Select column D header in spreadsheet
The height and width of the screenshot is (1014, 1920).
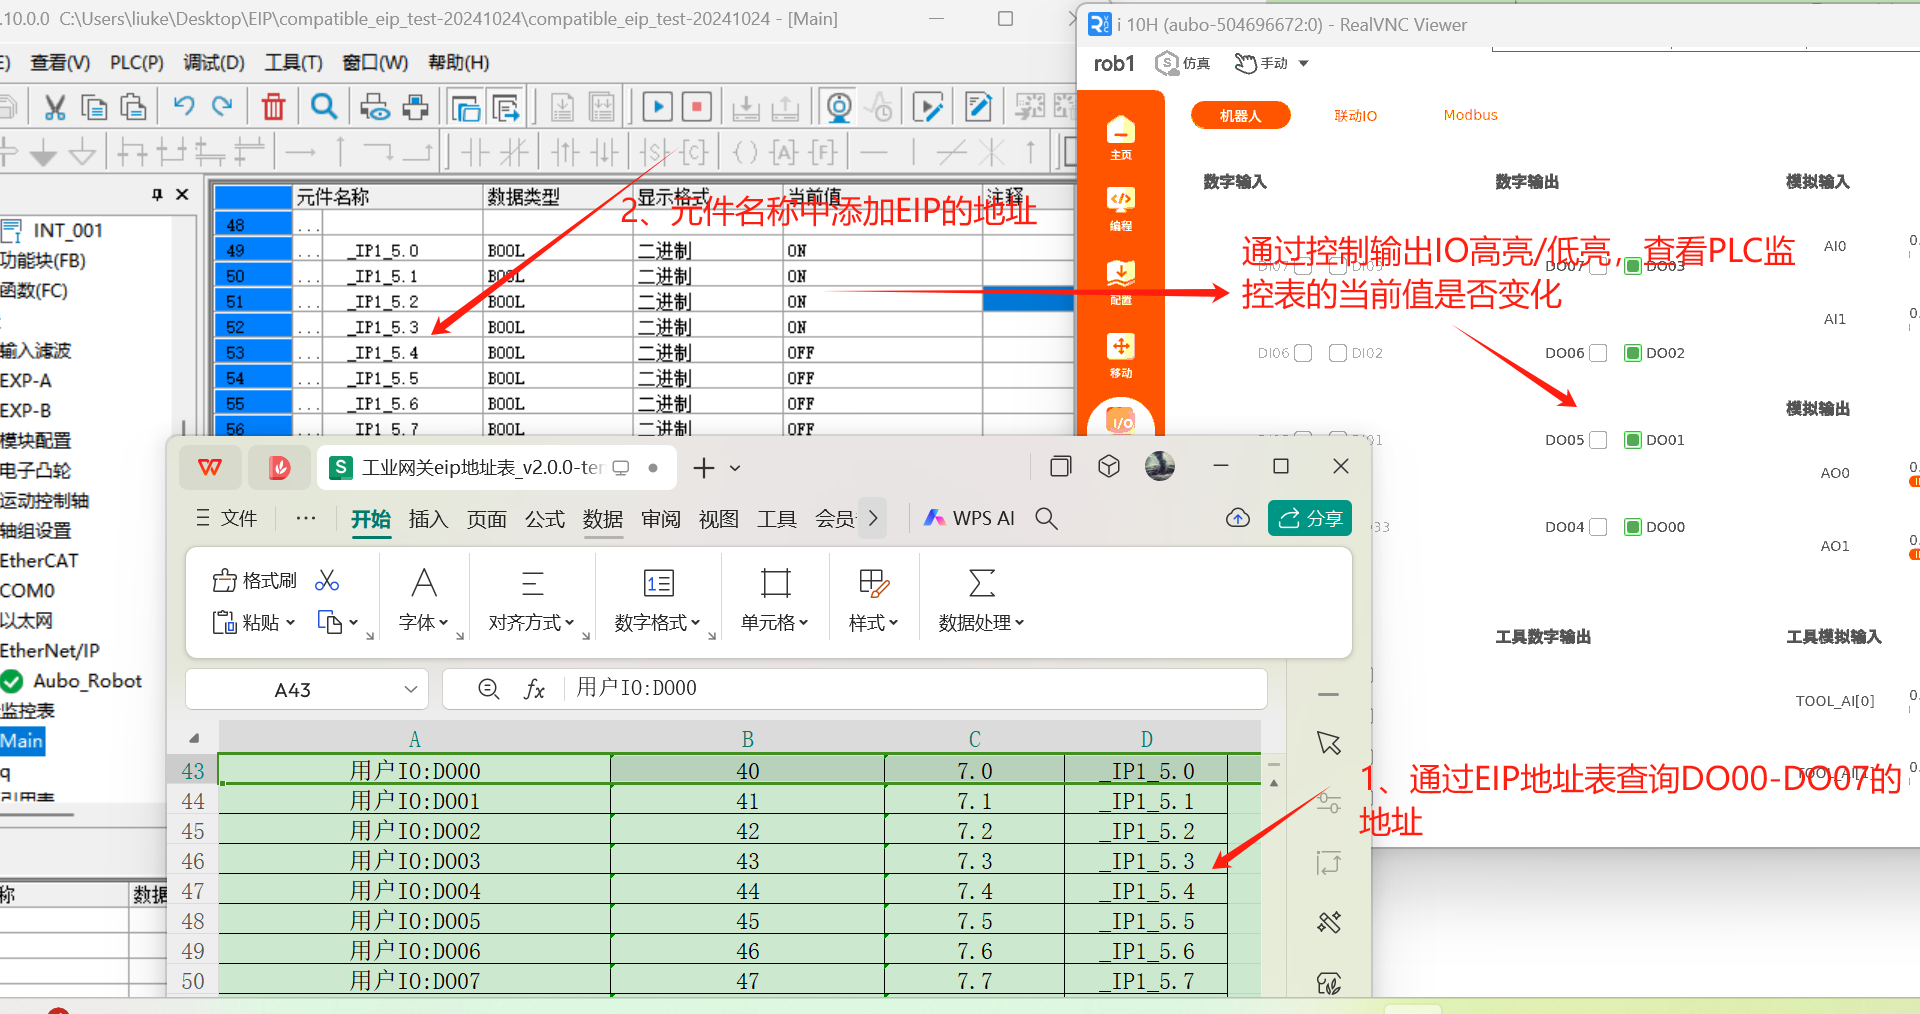[x=1146, y=739]
